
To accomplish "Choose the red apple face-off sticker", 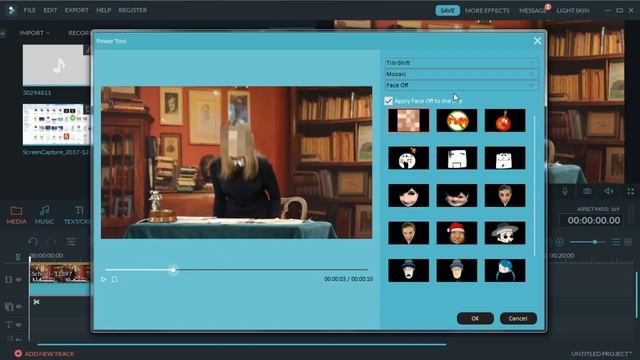I will pyautogui.click(x=505, y=120).
